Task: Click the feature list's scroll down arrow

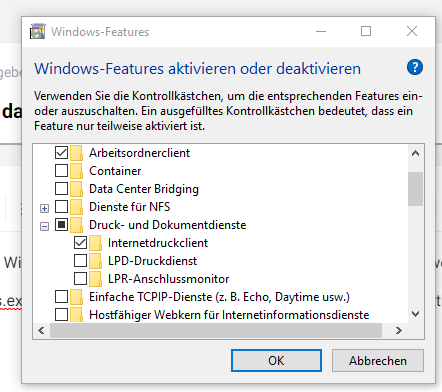Action: point(415,314)
